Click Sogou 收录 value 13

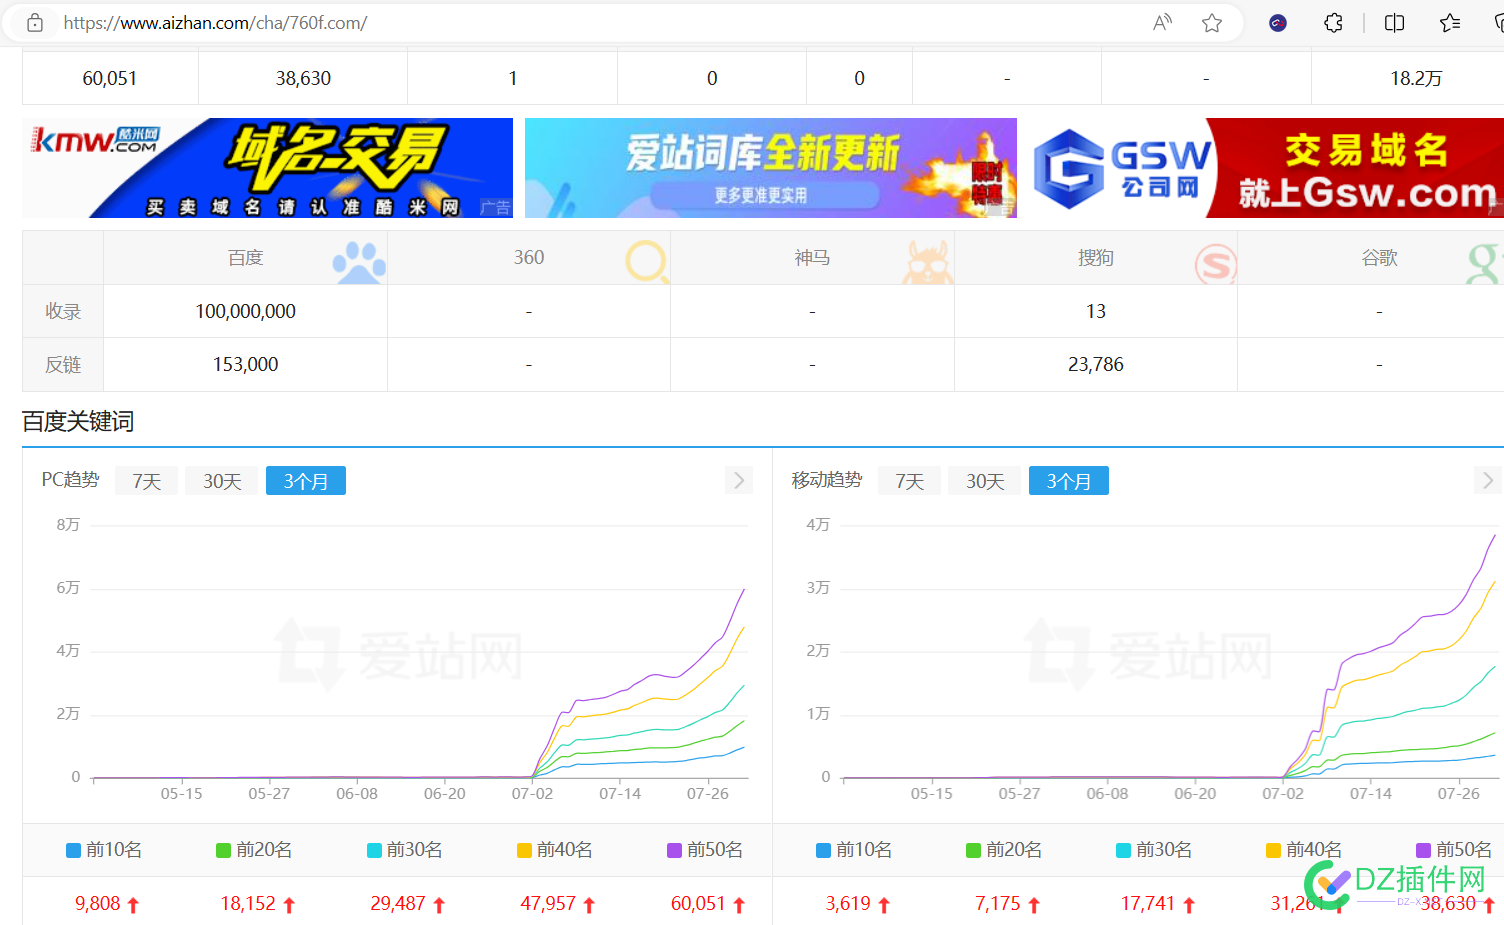pyautogui.click(x=1096, y=311)
